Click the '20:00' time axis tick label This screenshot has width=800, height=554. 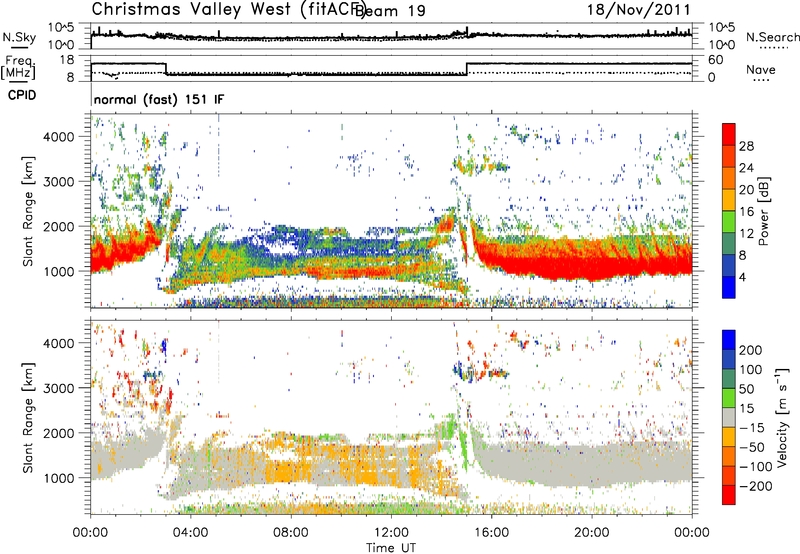tap(591, 533)
